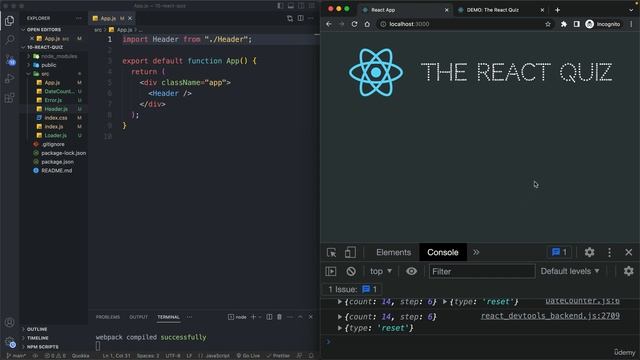Open the Default levels dropdown
Image resolution: width=640 pixels, height=360 pixels.
[x=570, y=271]
